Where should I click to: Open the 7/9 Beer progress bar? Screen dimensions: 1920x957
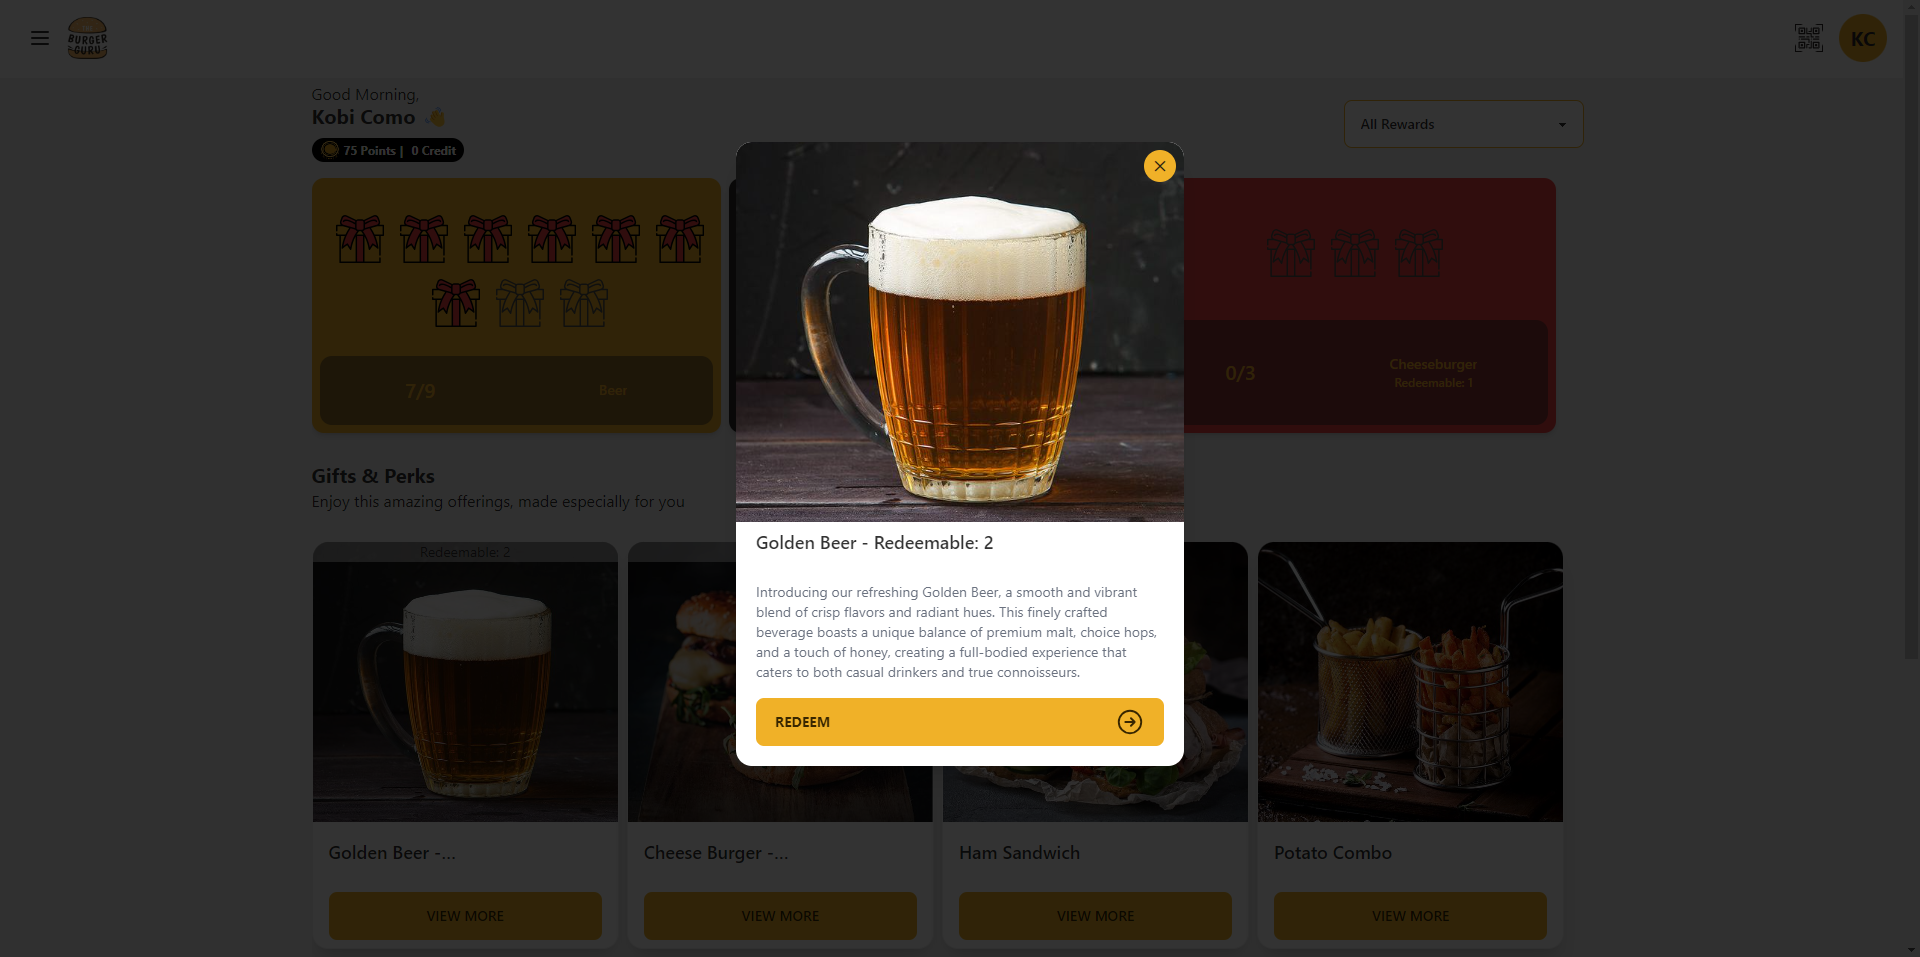point(516,390)
